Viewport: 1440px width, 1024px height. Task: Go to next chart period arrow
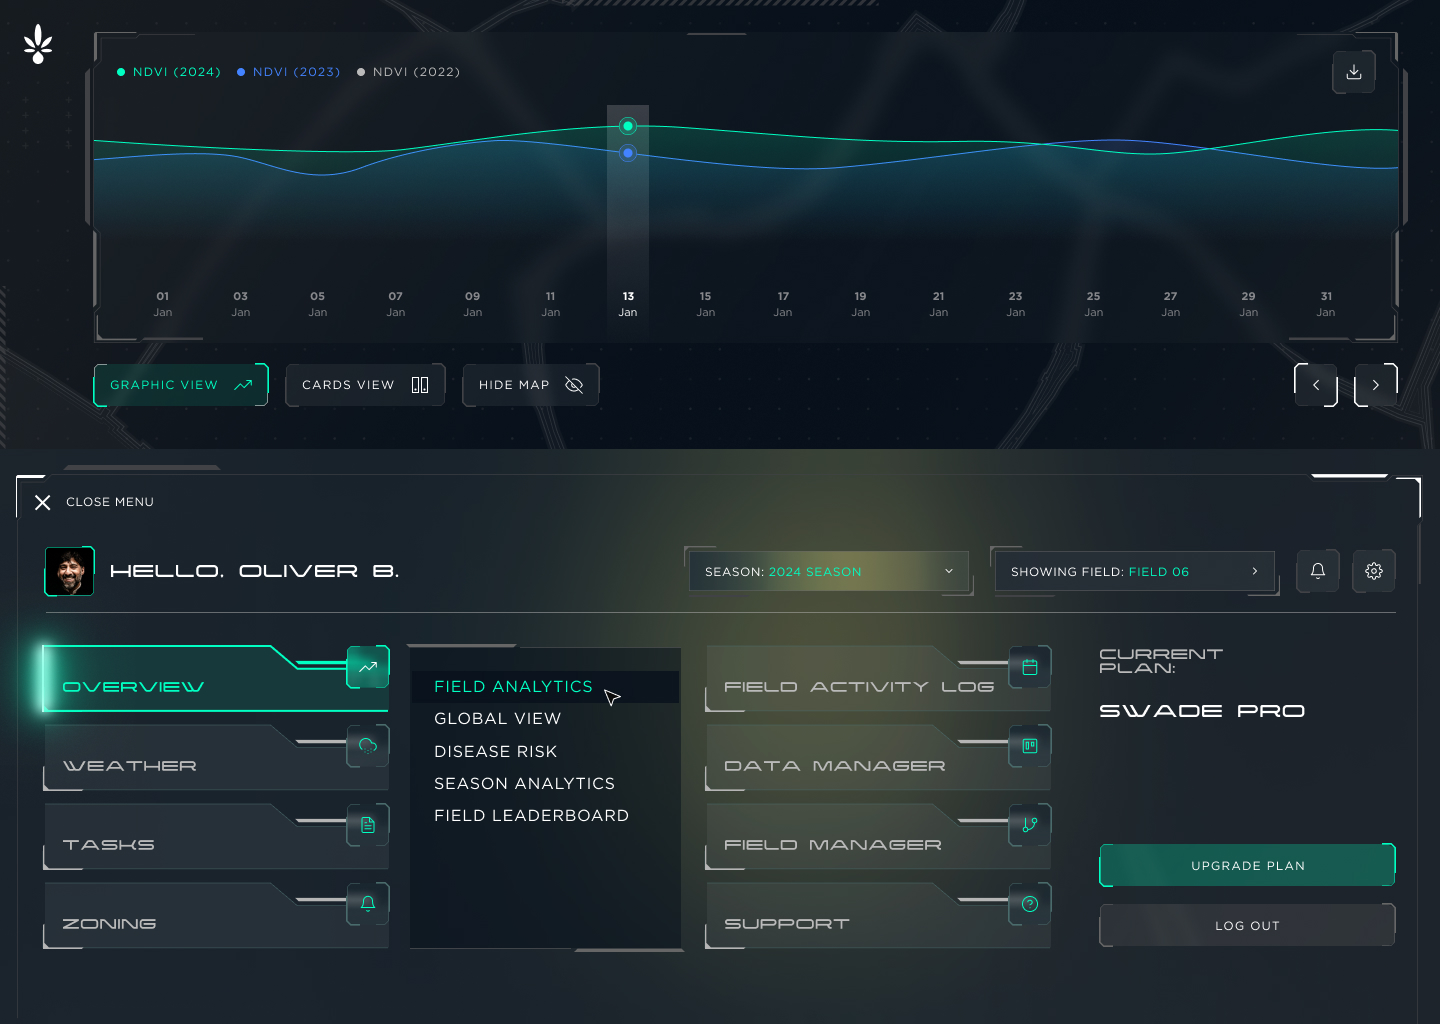coord(1376,385)
